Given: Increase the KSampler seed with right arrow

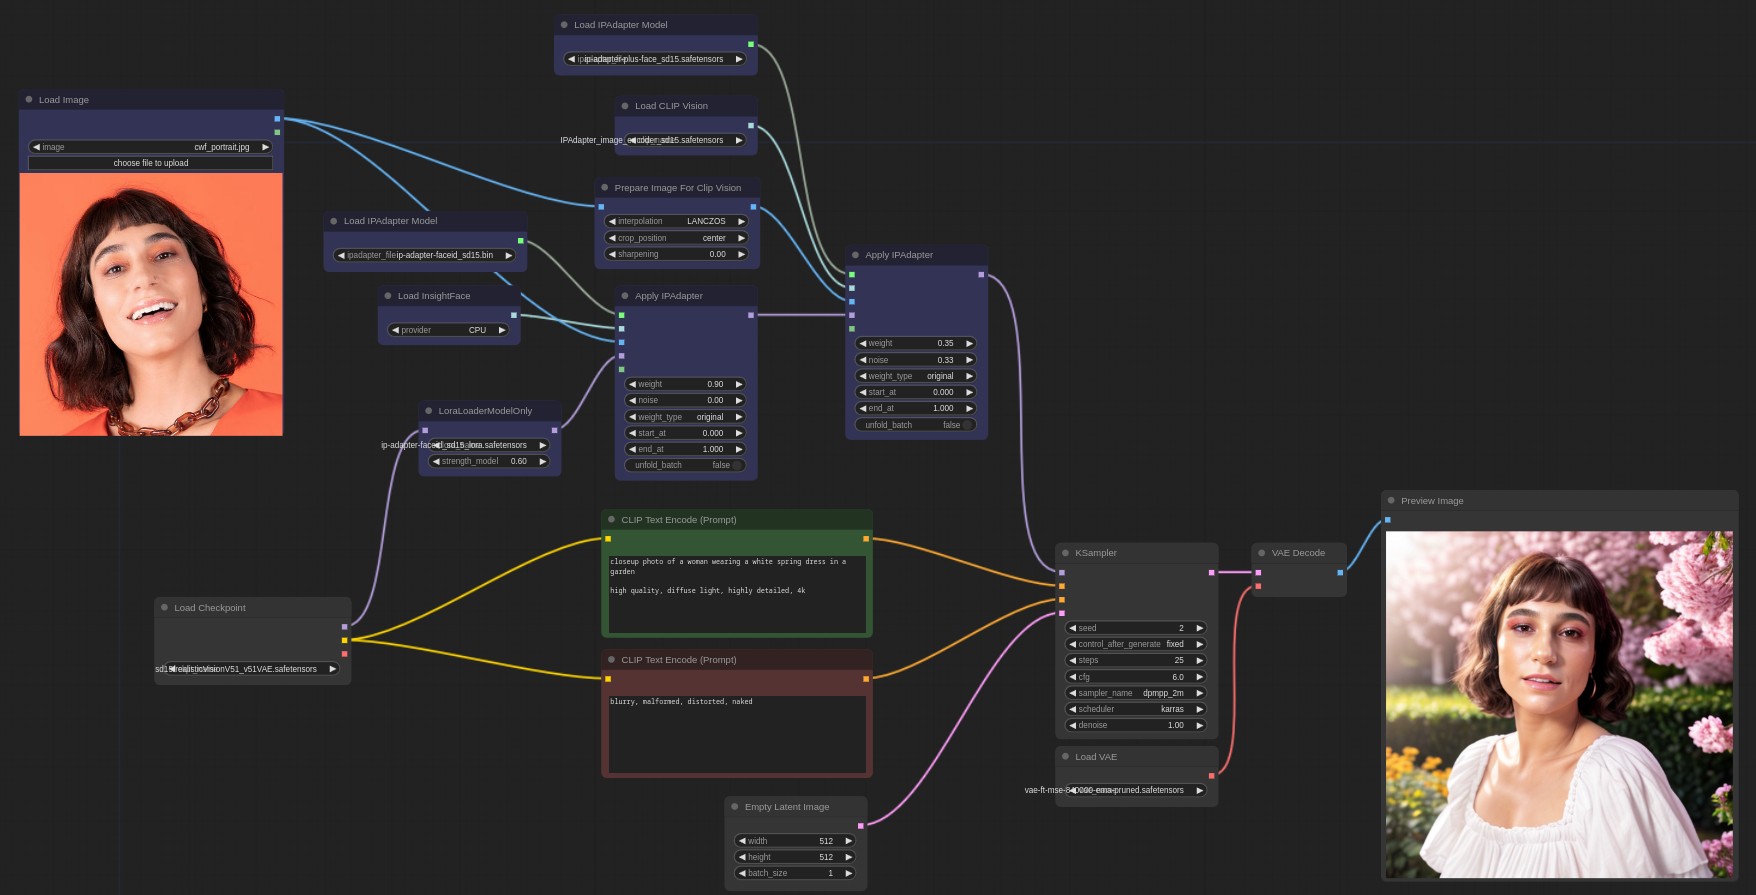Looking at the screenshot, I should coord(1199,628).
